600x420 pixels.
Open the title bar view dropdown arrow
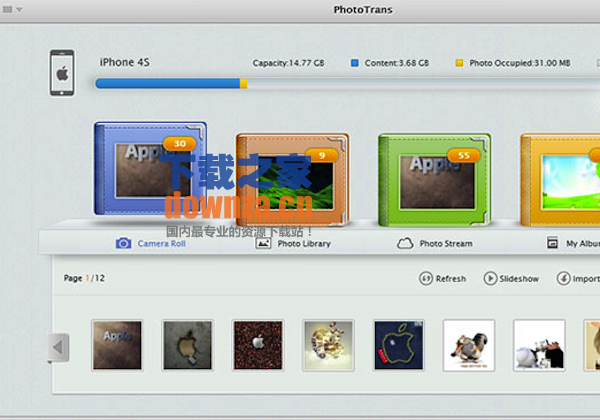coord(19,10)
